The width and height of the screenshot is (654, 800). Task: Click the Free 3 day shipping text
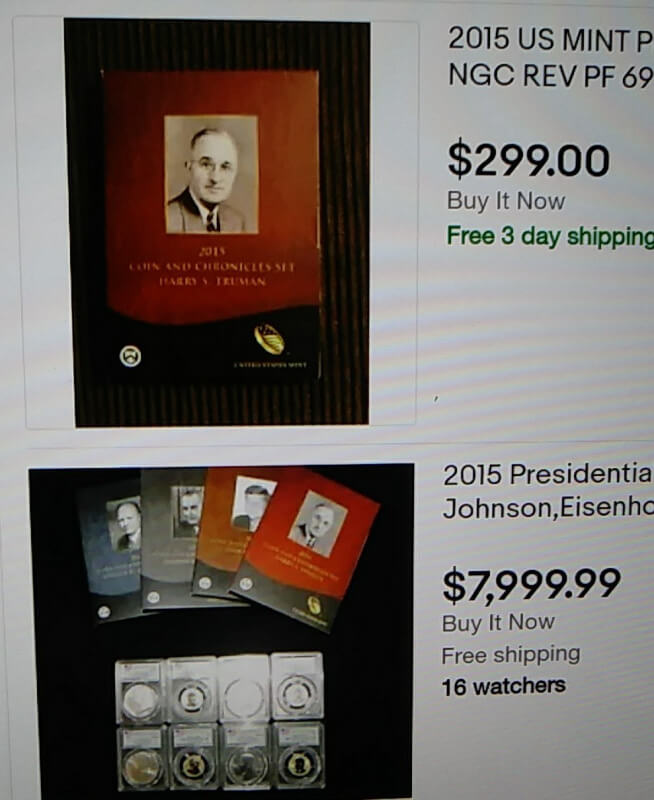(550, 236)
